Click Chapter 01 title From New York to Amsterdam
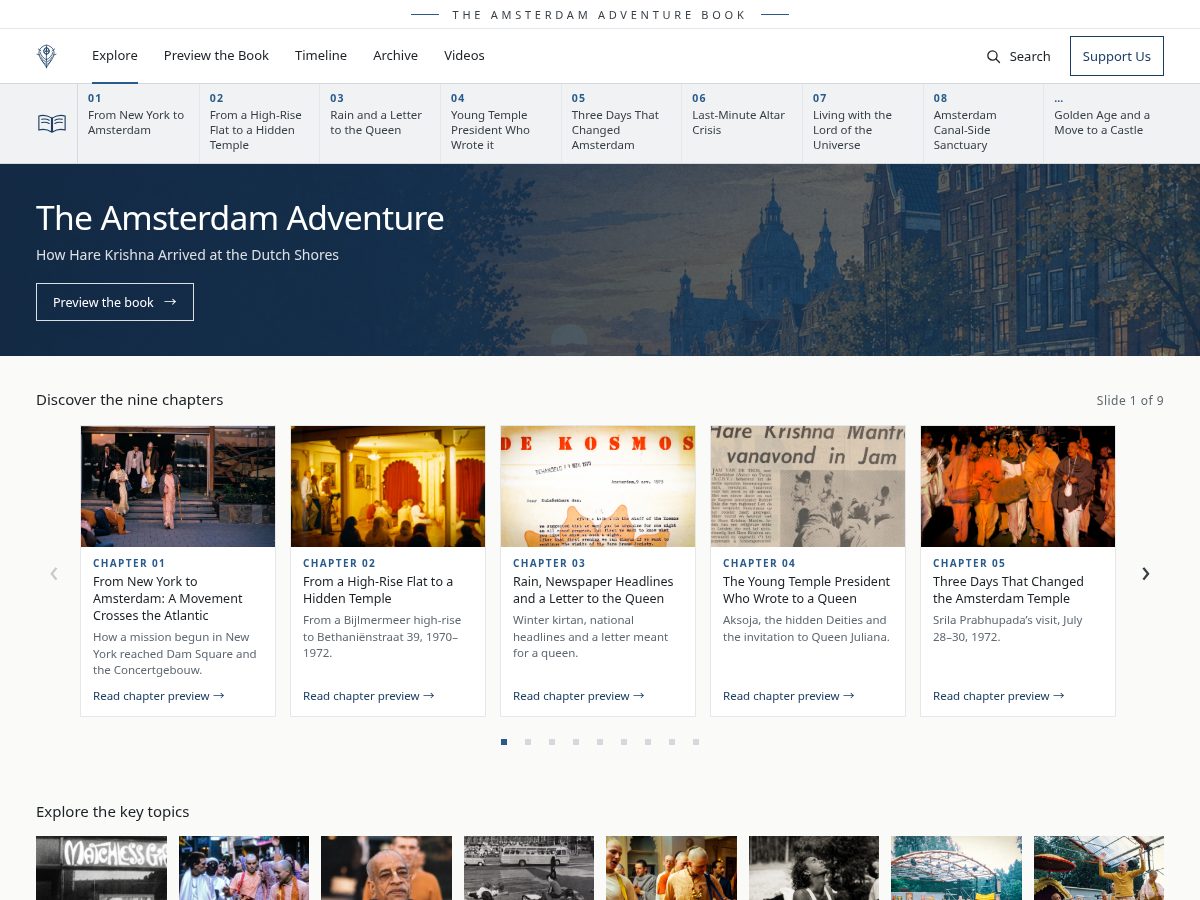This screenshot has height=900, width=1200. (x=168, y=598)
